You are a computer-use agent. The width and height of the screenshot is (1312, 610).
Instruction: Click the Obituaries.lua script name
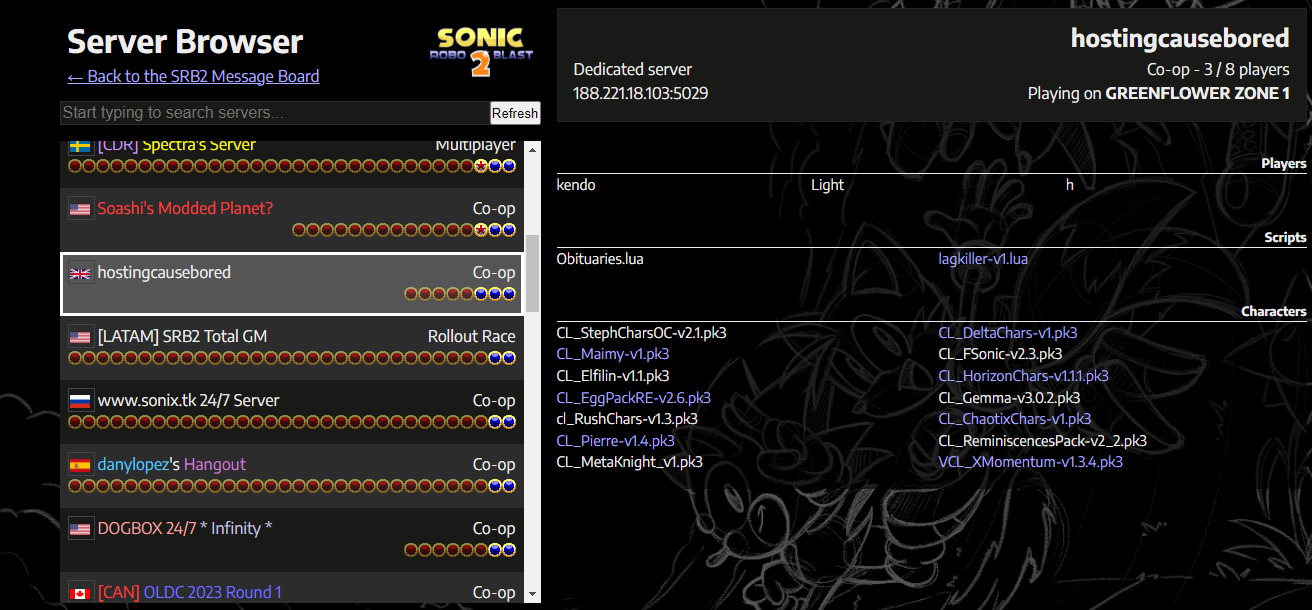click(x=600, y=259)
